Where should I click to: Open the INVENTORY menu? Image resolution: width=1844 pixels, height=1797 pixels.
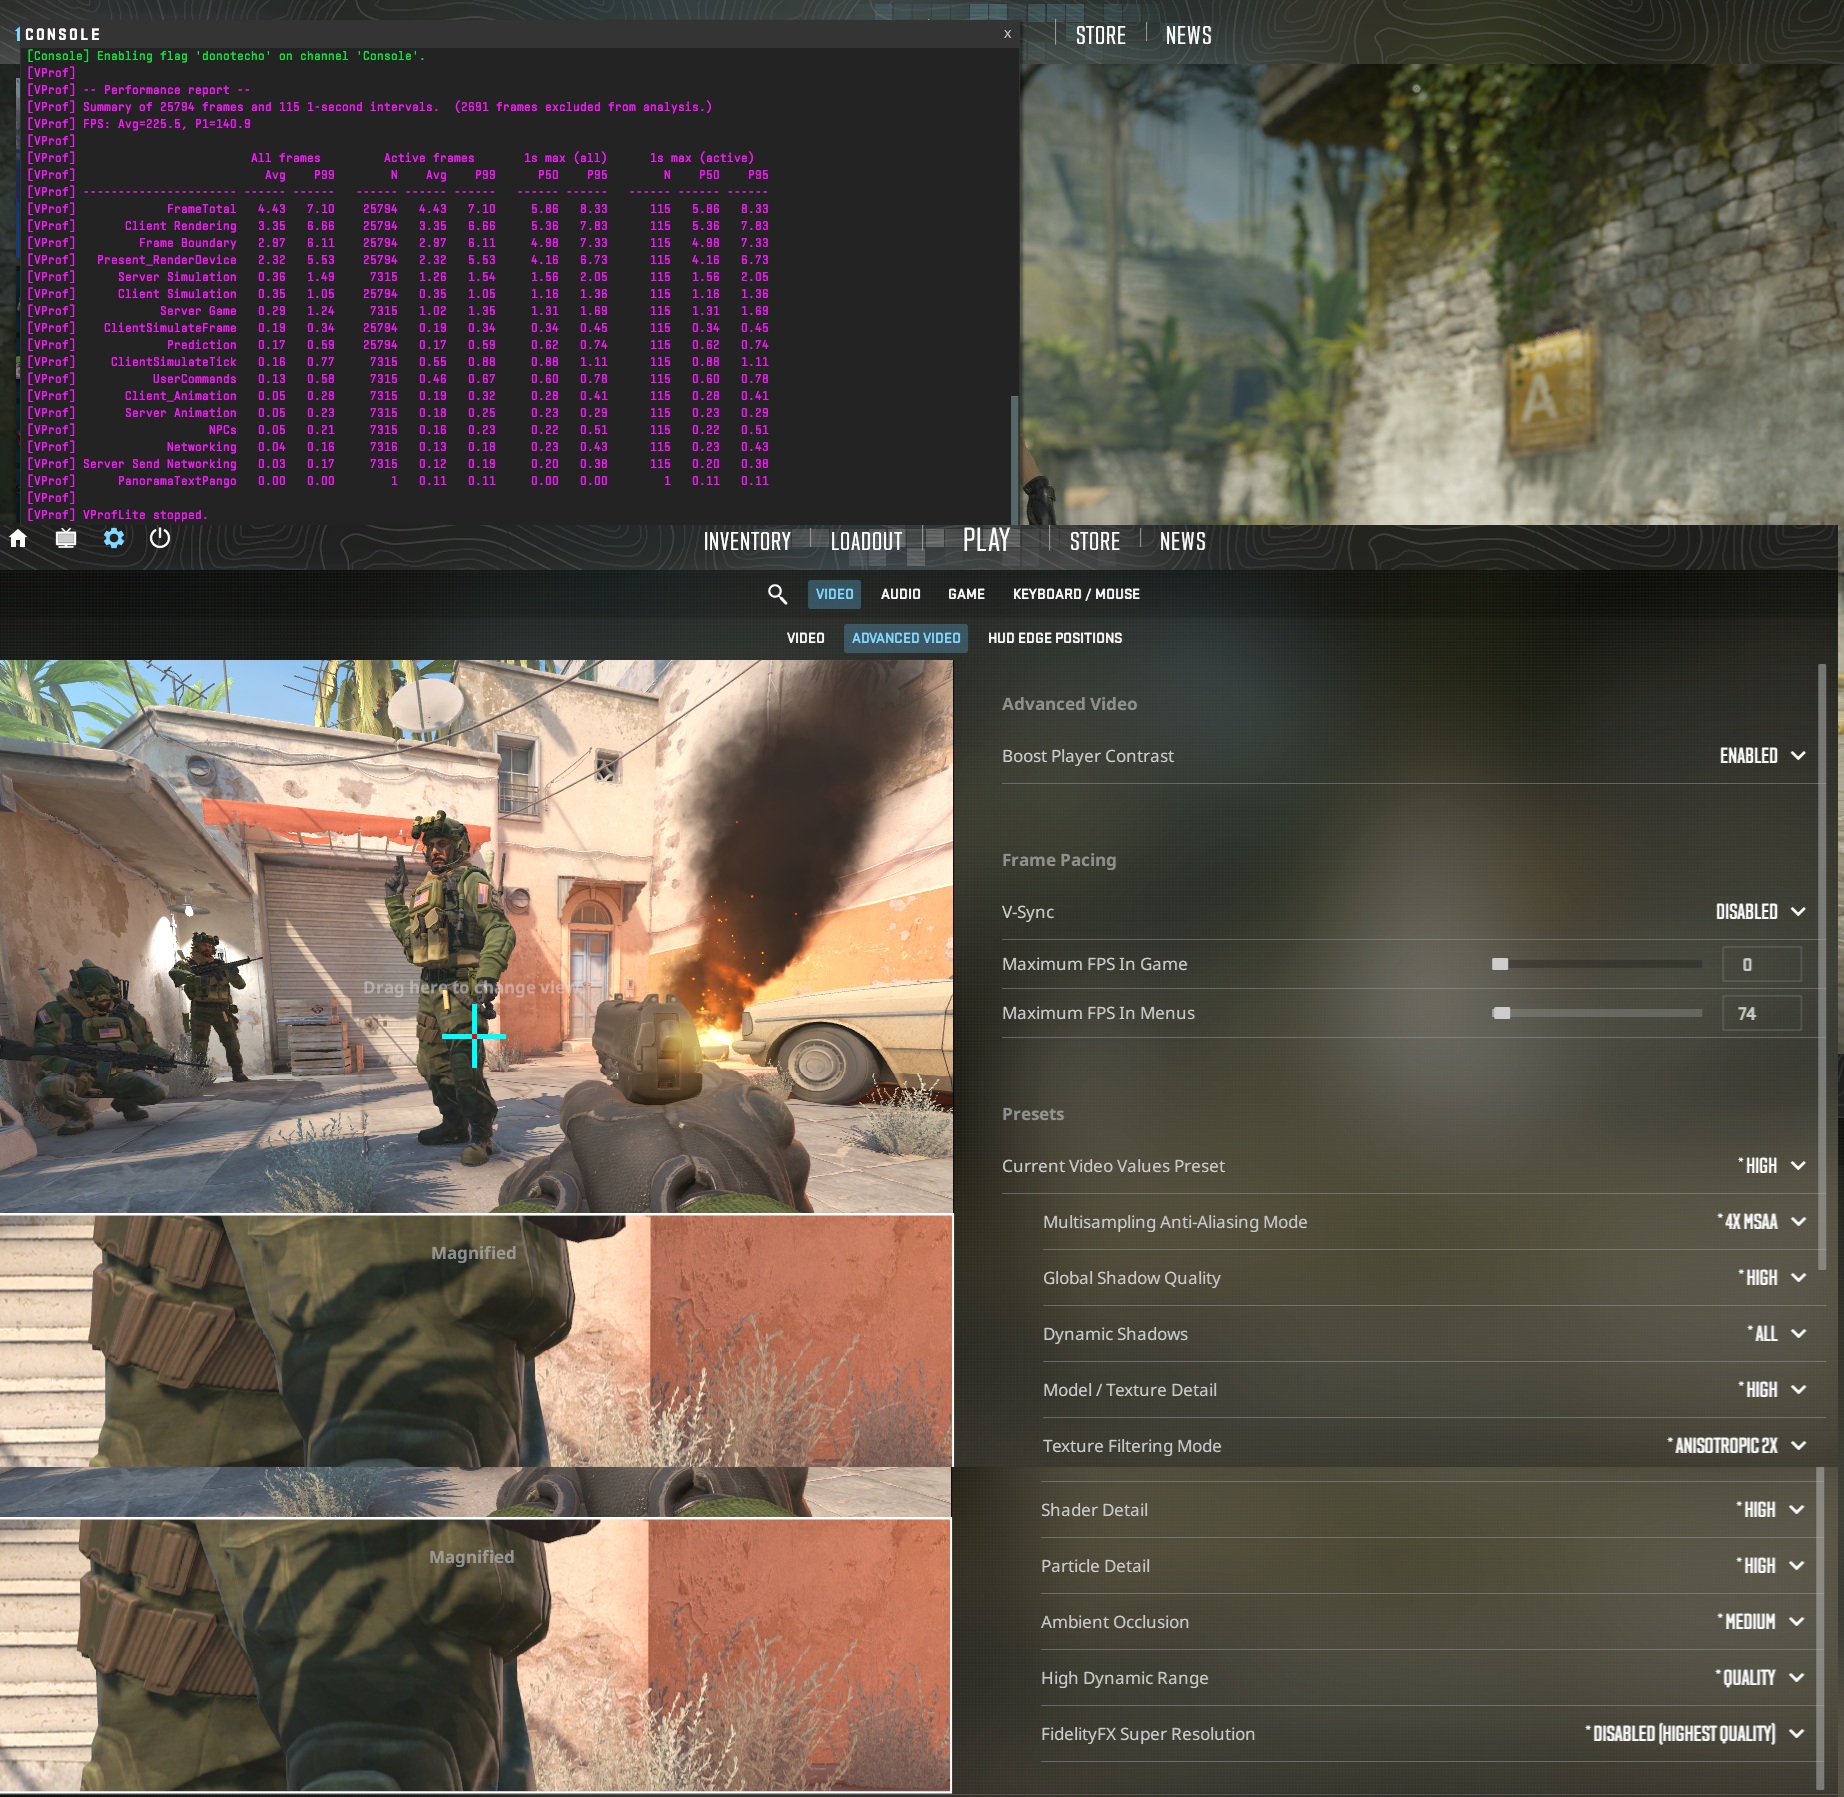[x=747, y=541]
